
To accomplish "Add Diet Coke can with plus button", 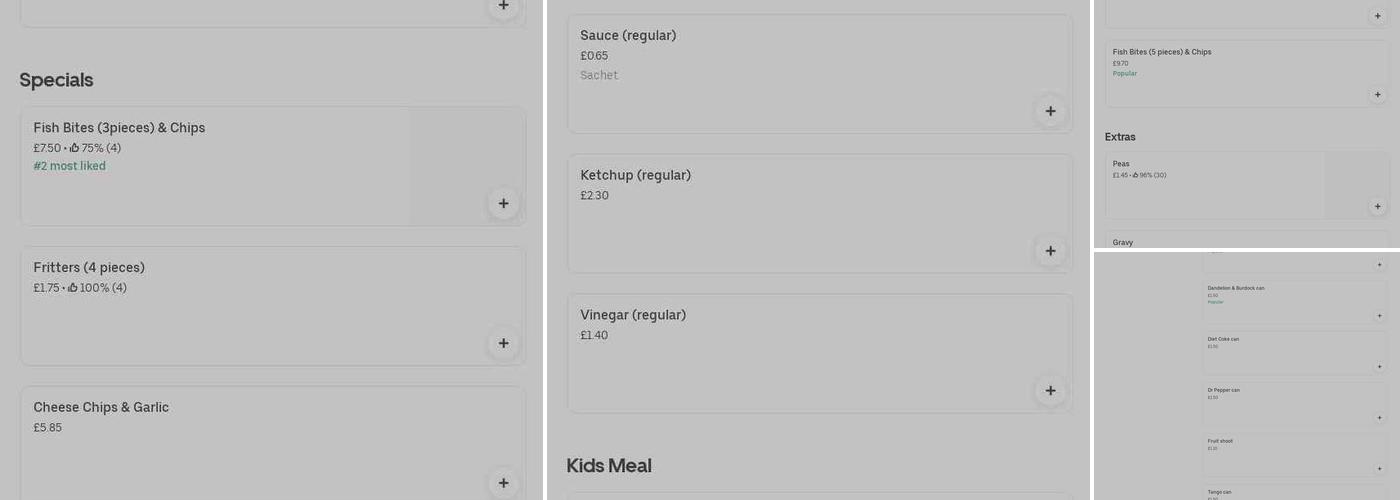I will pyautogui.click(x=1379, y=367).
